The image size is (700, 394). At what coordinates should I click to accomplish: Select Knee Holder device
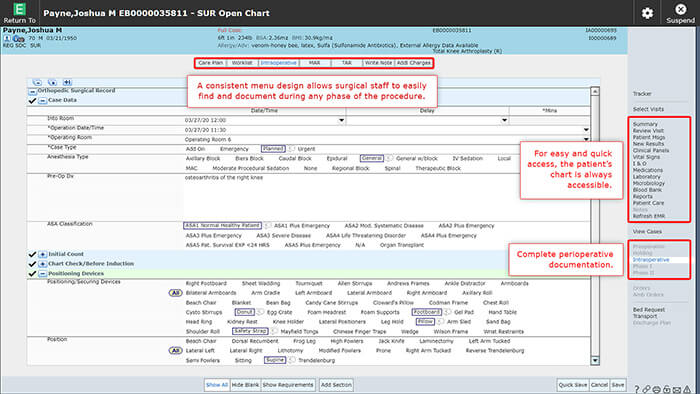pyautogui.click(x=288, y=322)
